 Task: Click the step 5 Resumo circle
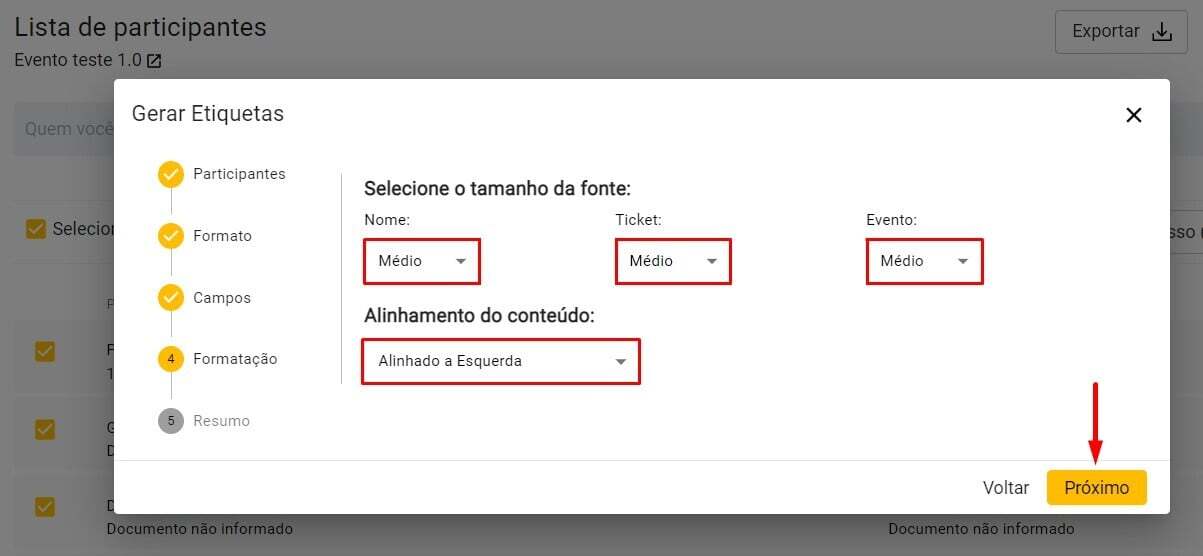point(171,421)
